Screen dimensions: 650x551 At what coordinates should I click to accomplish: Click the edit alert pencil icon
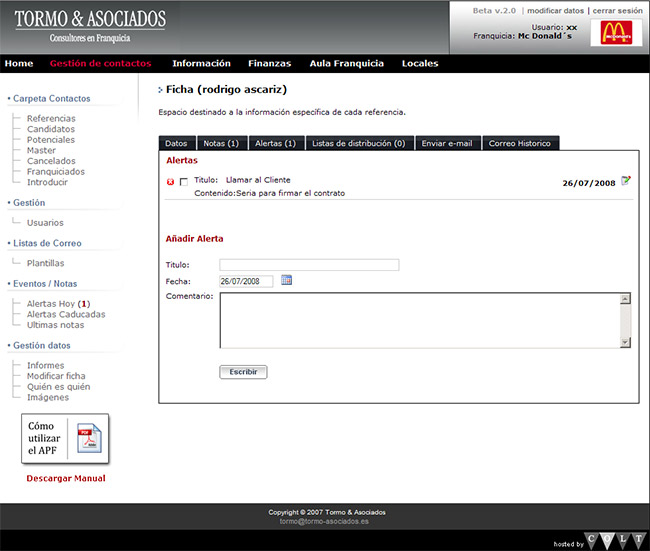(626, 181)
